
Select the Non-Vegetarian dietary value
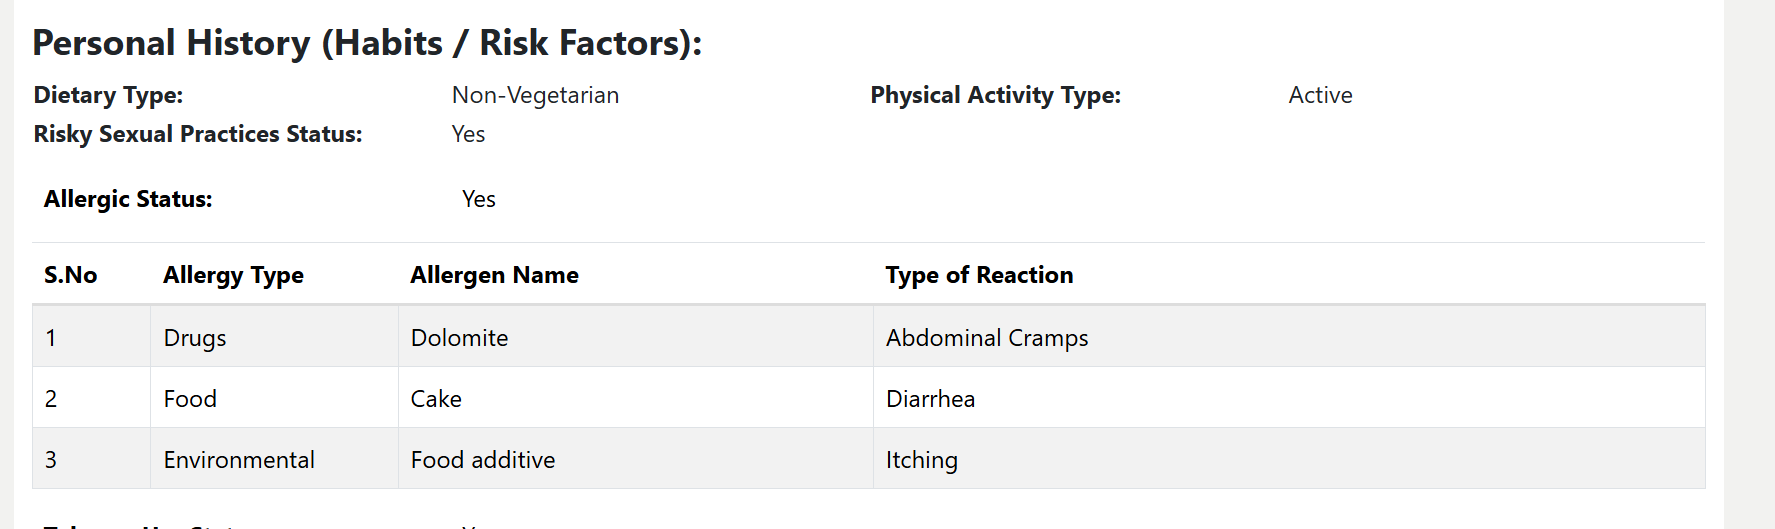(535, 95)
